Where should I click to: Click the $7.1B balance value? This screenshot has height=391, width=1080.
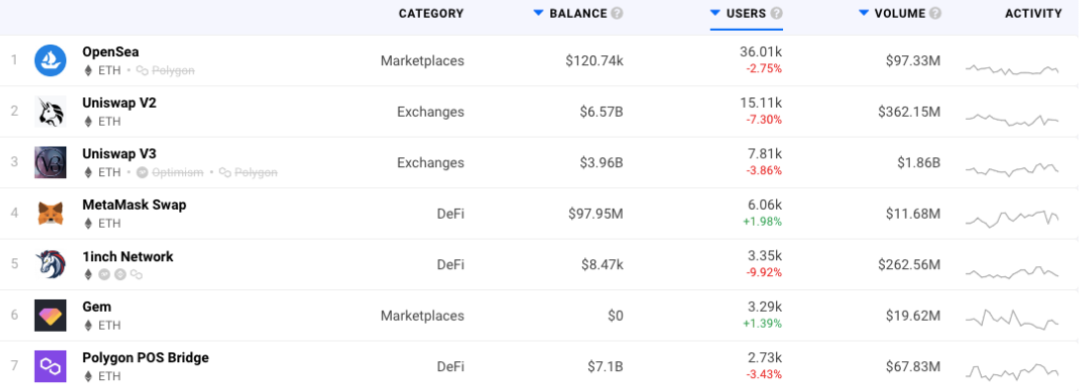(605, 366)
